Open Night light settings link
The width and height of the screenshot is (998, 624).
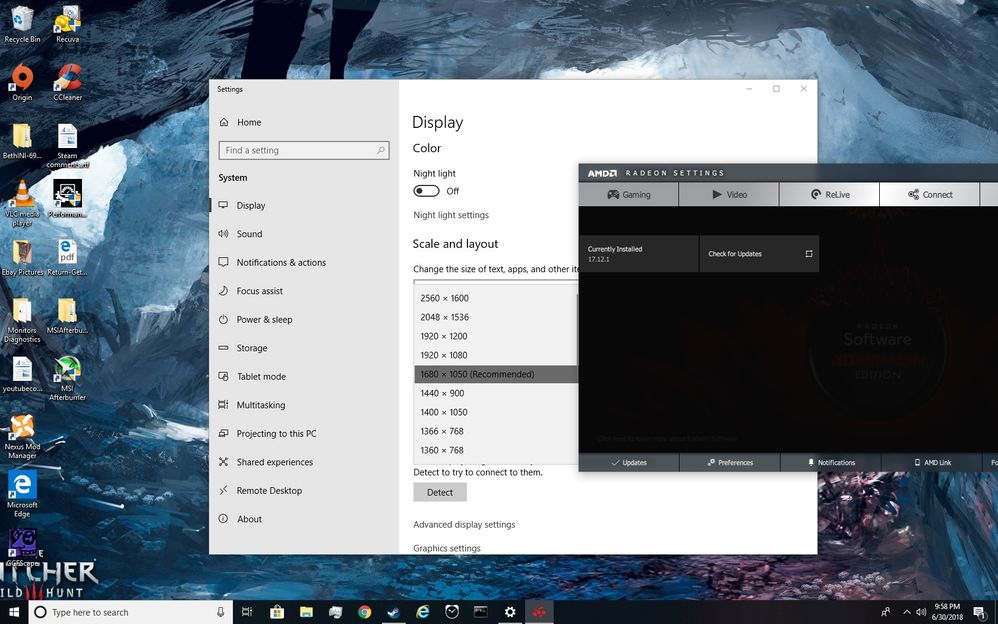click(451, 215)
